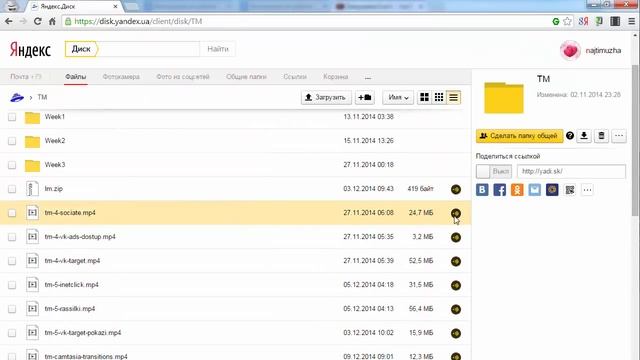Select the tm-4-sociate.mp4 checkbox
This screenshot has width=640, height=360.
pos(12,213)
